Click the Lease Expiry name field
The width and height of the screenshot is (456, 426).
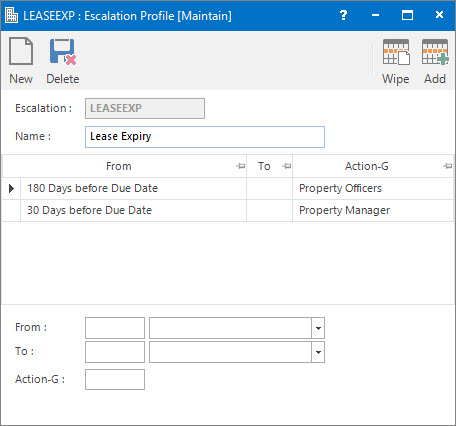click(x=205, y=137)
